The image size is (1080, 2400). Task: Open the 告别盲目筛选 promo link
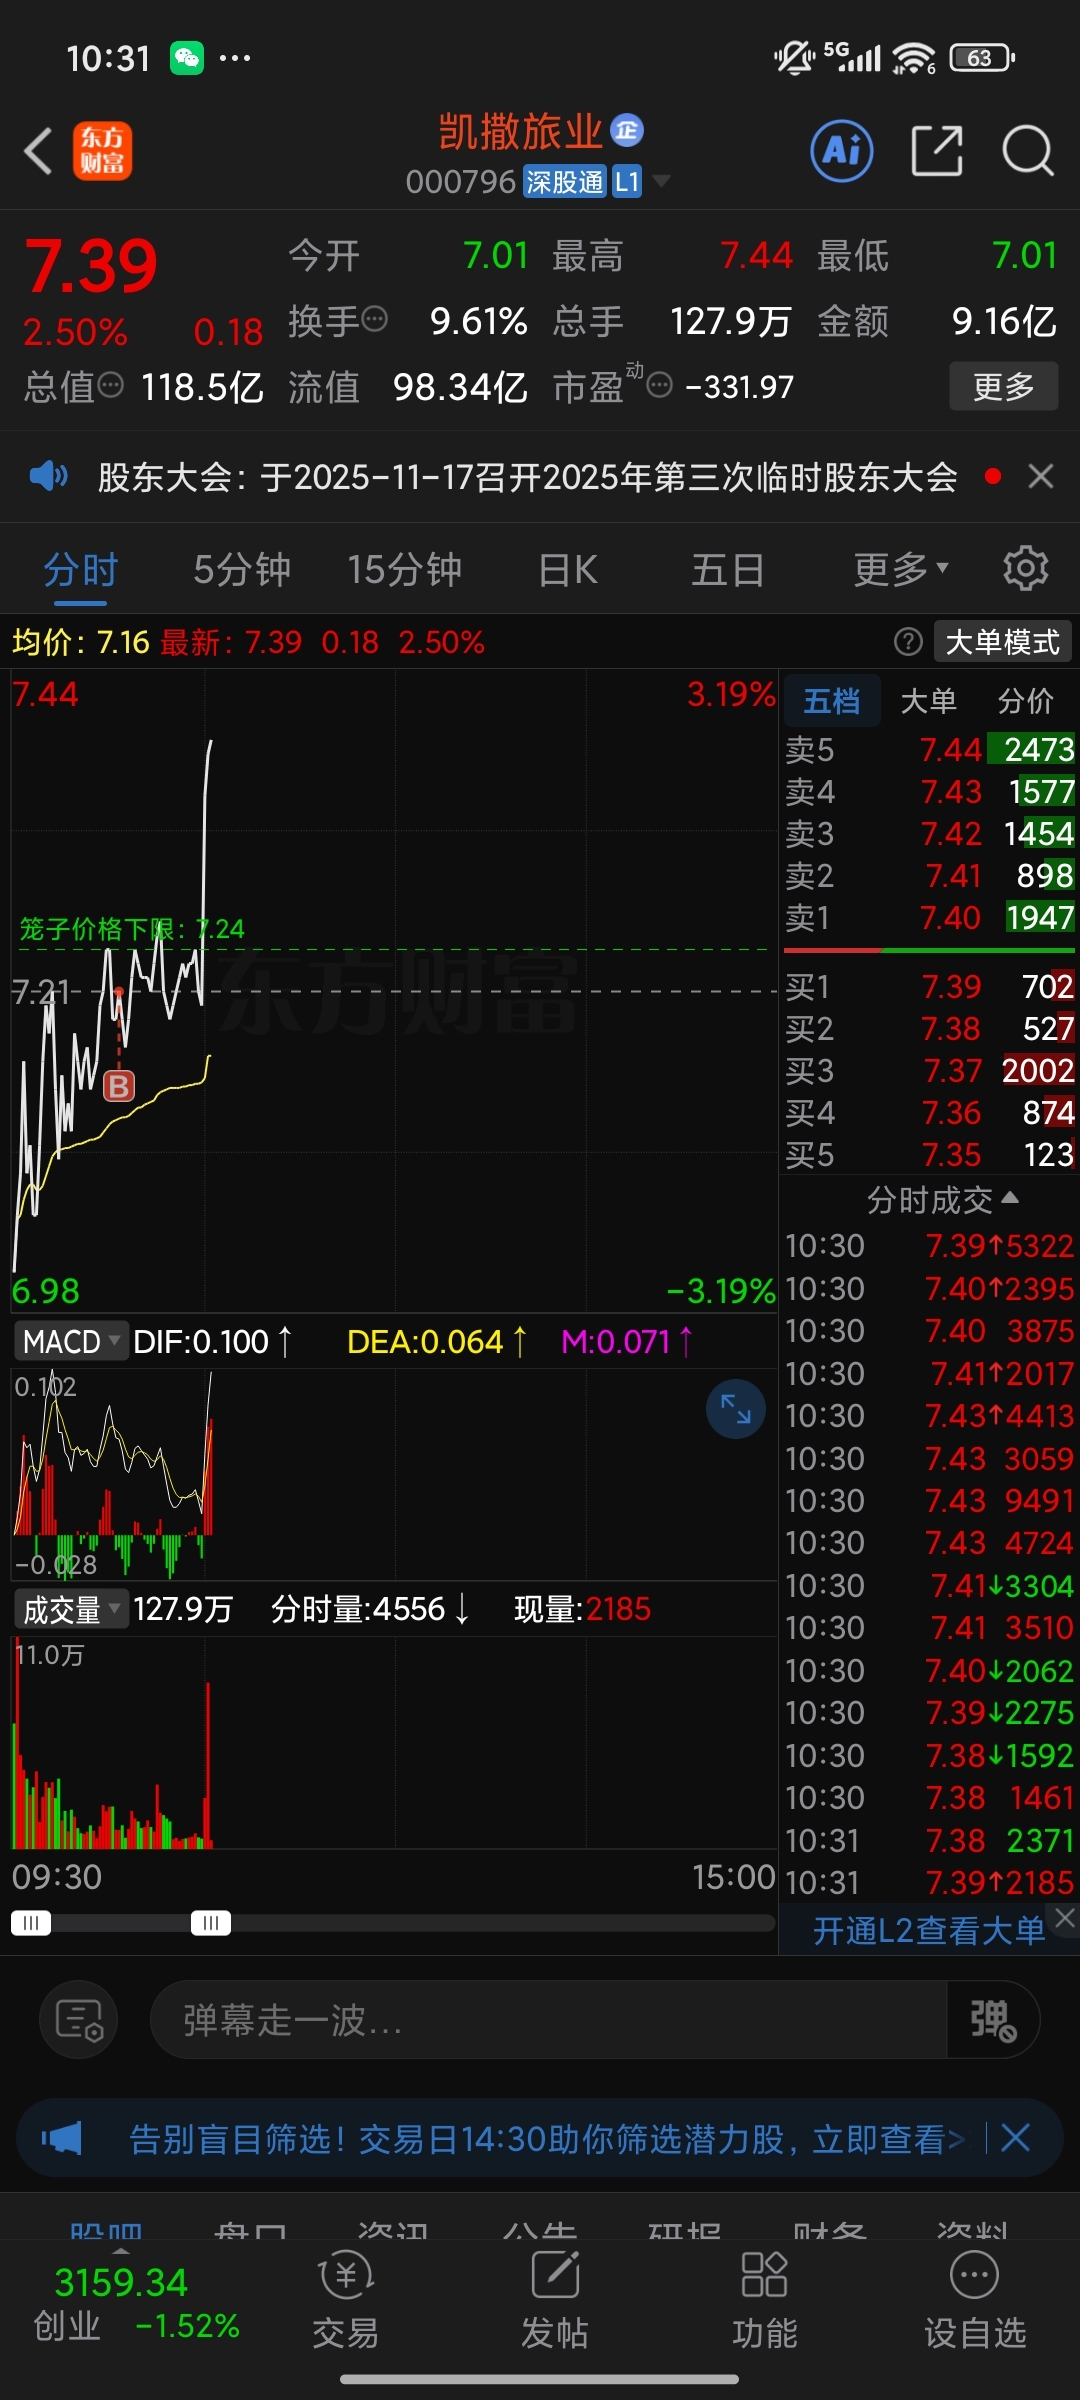click(x=547, y=2138)
